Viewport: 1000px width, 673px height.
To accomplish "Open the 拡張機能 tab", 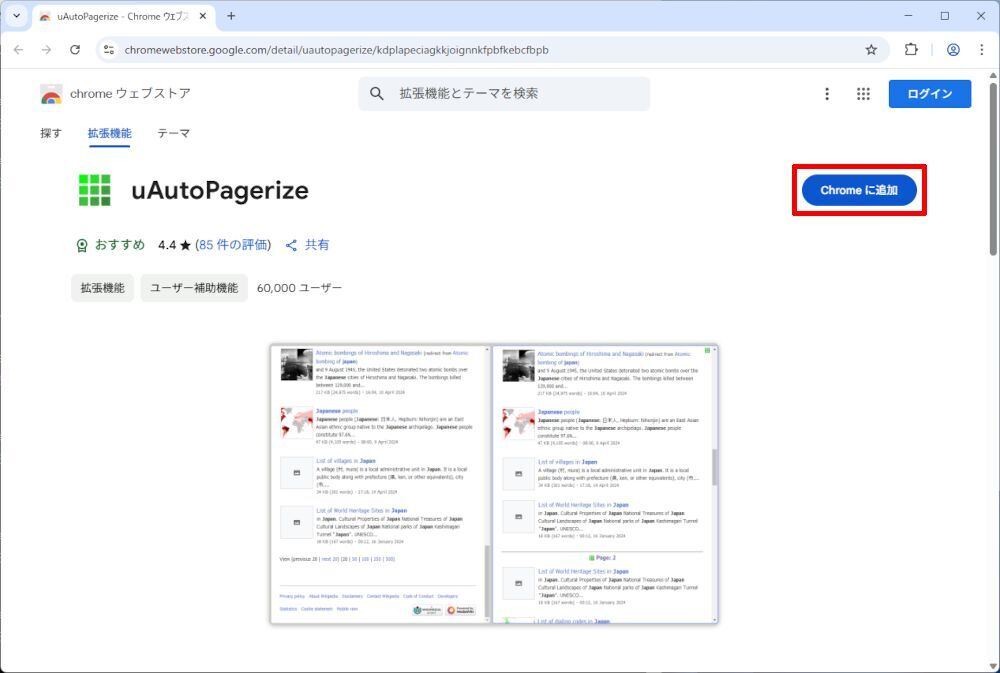I will [x=110, y=133].
